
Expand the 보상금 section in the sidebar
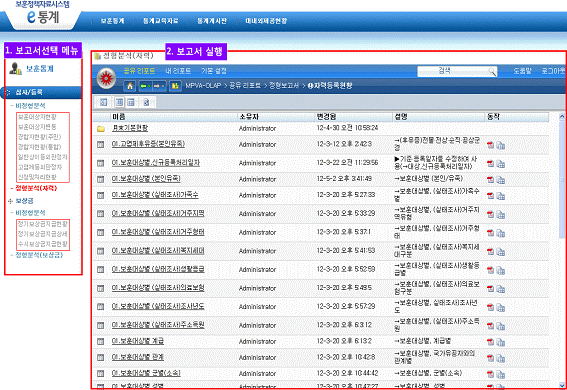(x=10, y=201)
